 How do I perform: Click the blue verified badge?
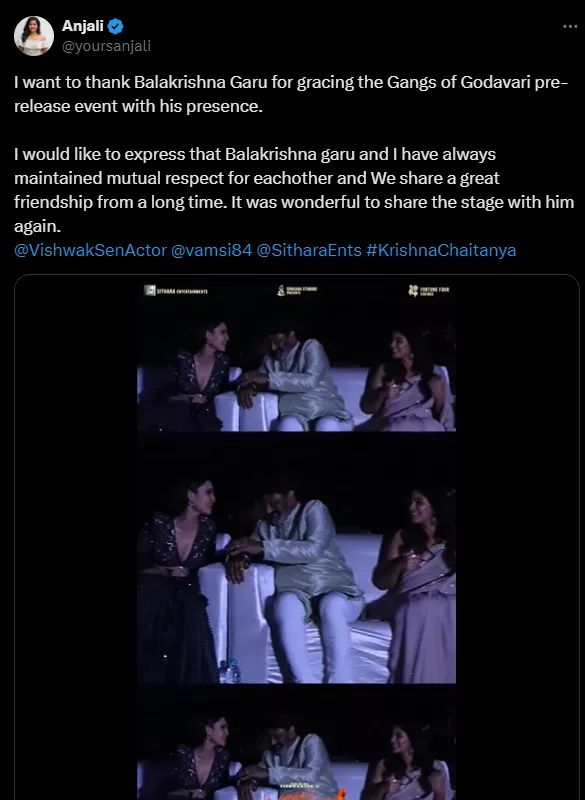[x=115, y=26]
